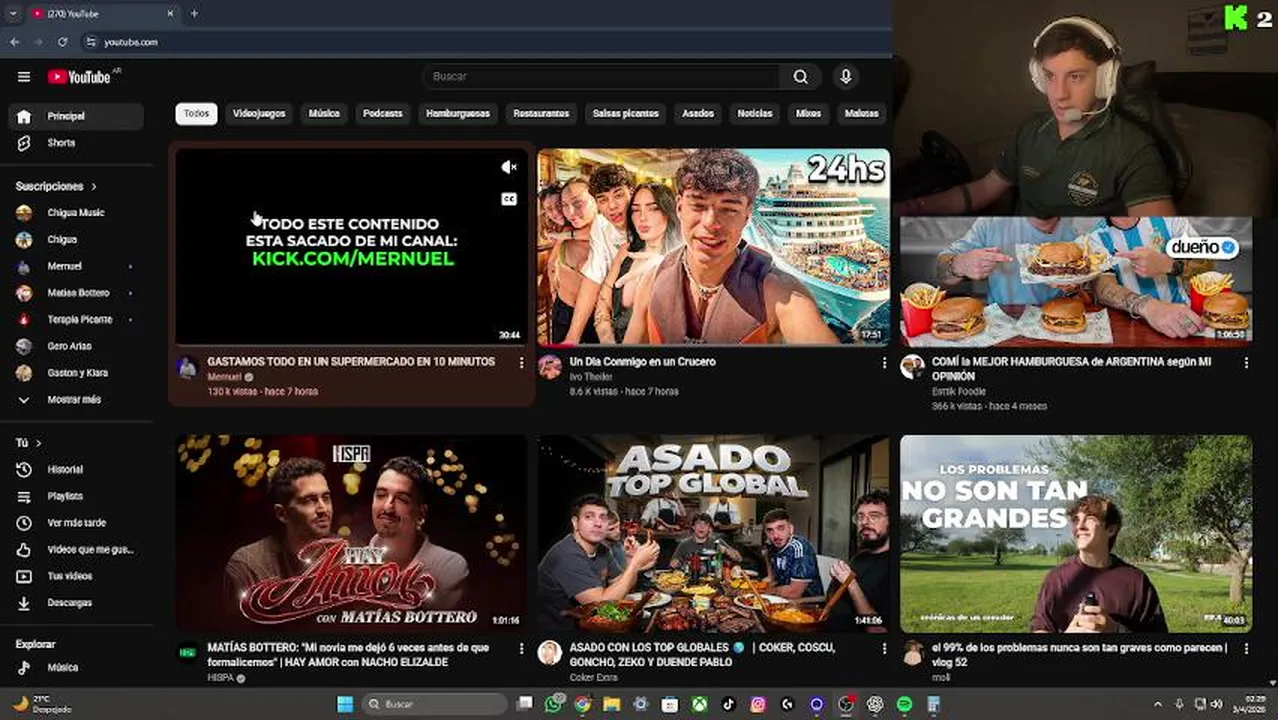Select the Restaurantes filter chip
1278x720 pixels.
[x=541, y=113]
